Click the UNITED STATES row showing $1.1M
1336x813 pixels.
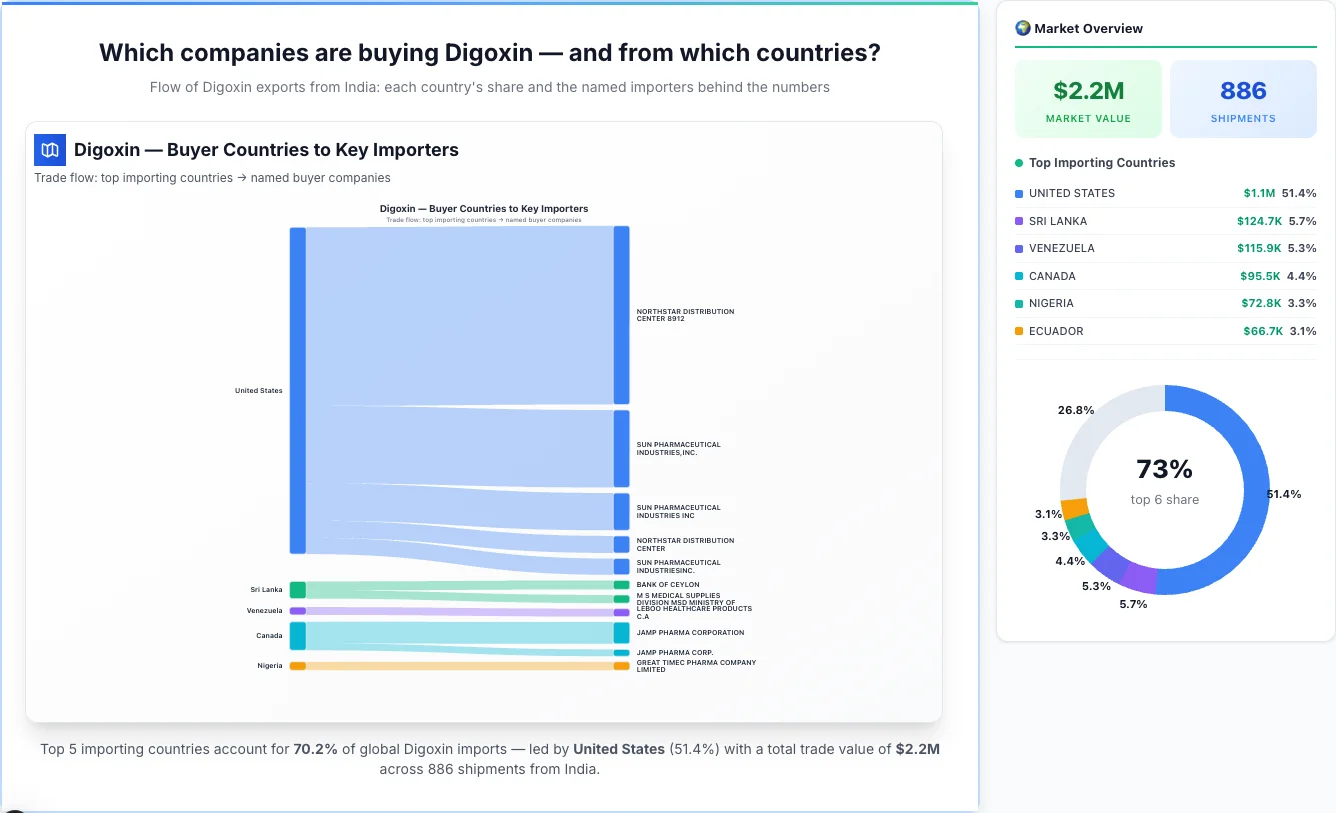click(1165, 193)
